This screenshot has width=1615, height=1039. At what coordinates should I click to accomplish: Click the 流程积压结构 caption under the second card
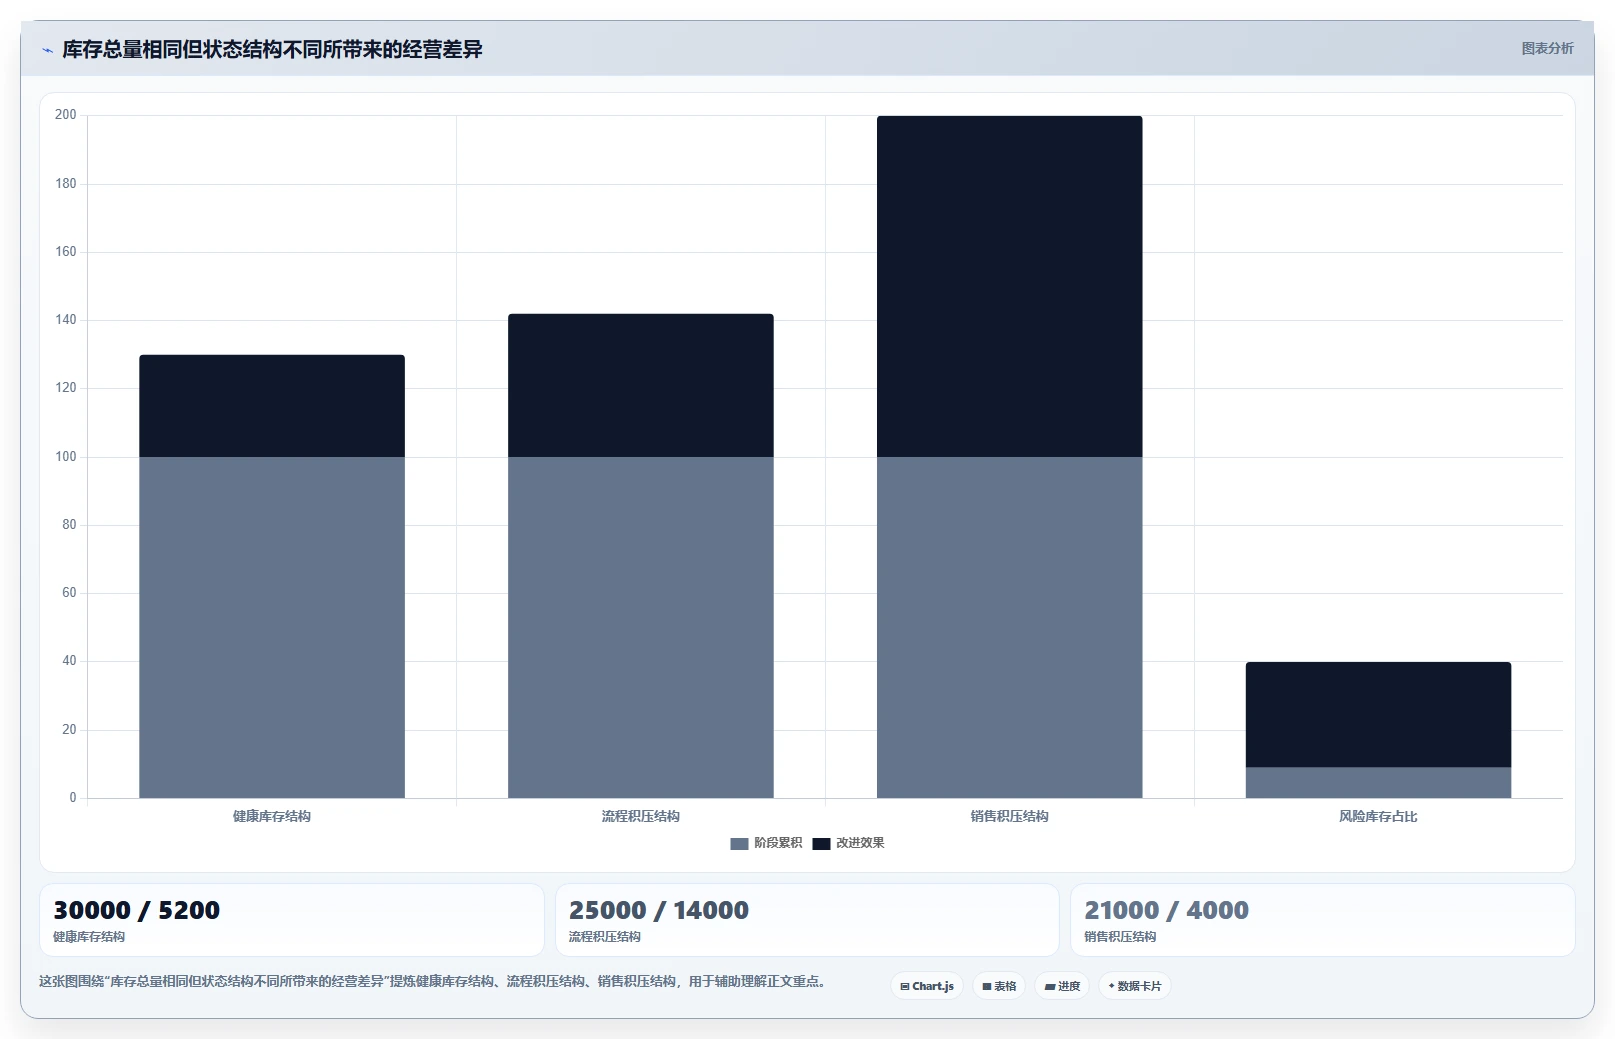pyautogui.click(x=605, y=937)
